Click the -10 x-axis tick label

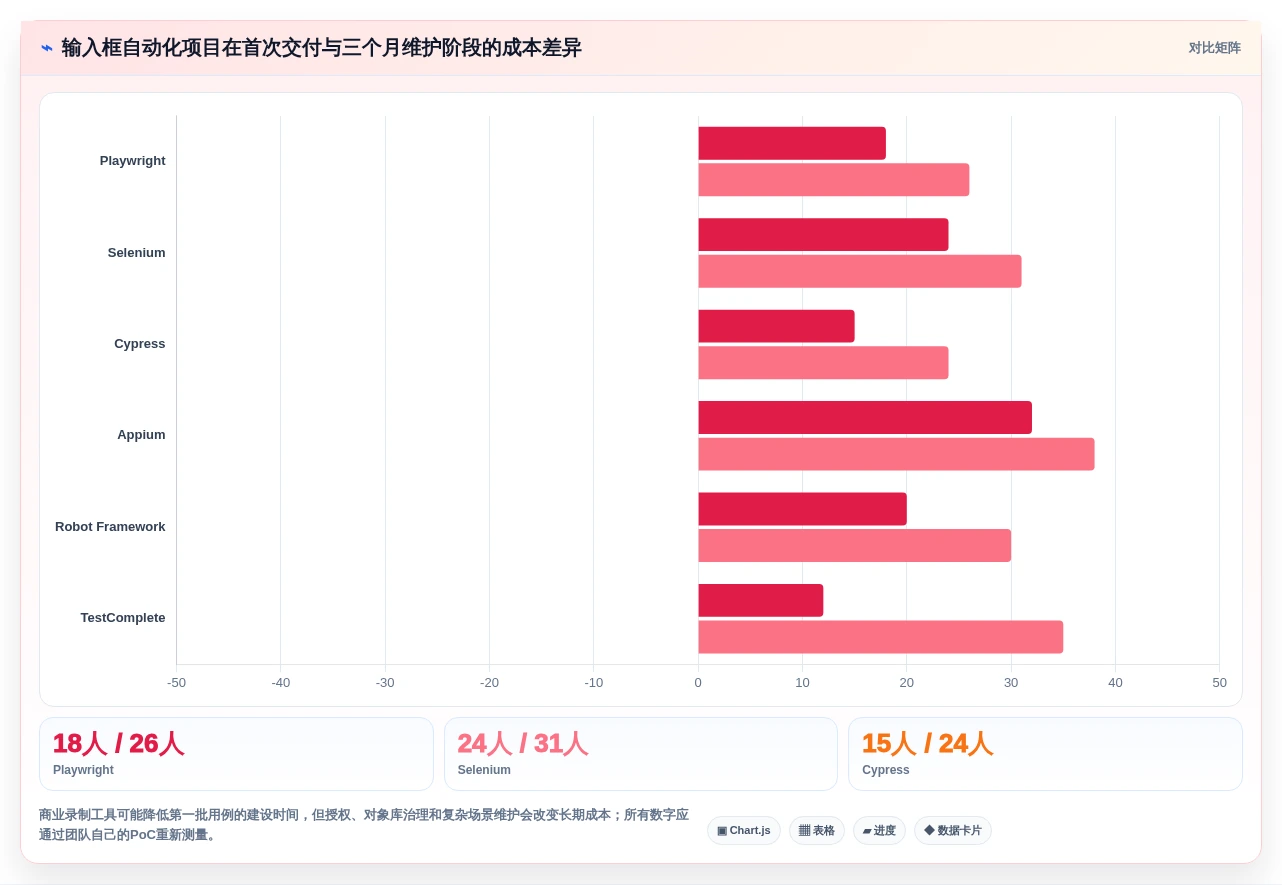click(594, 683)
